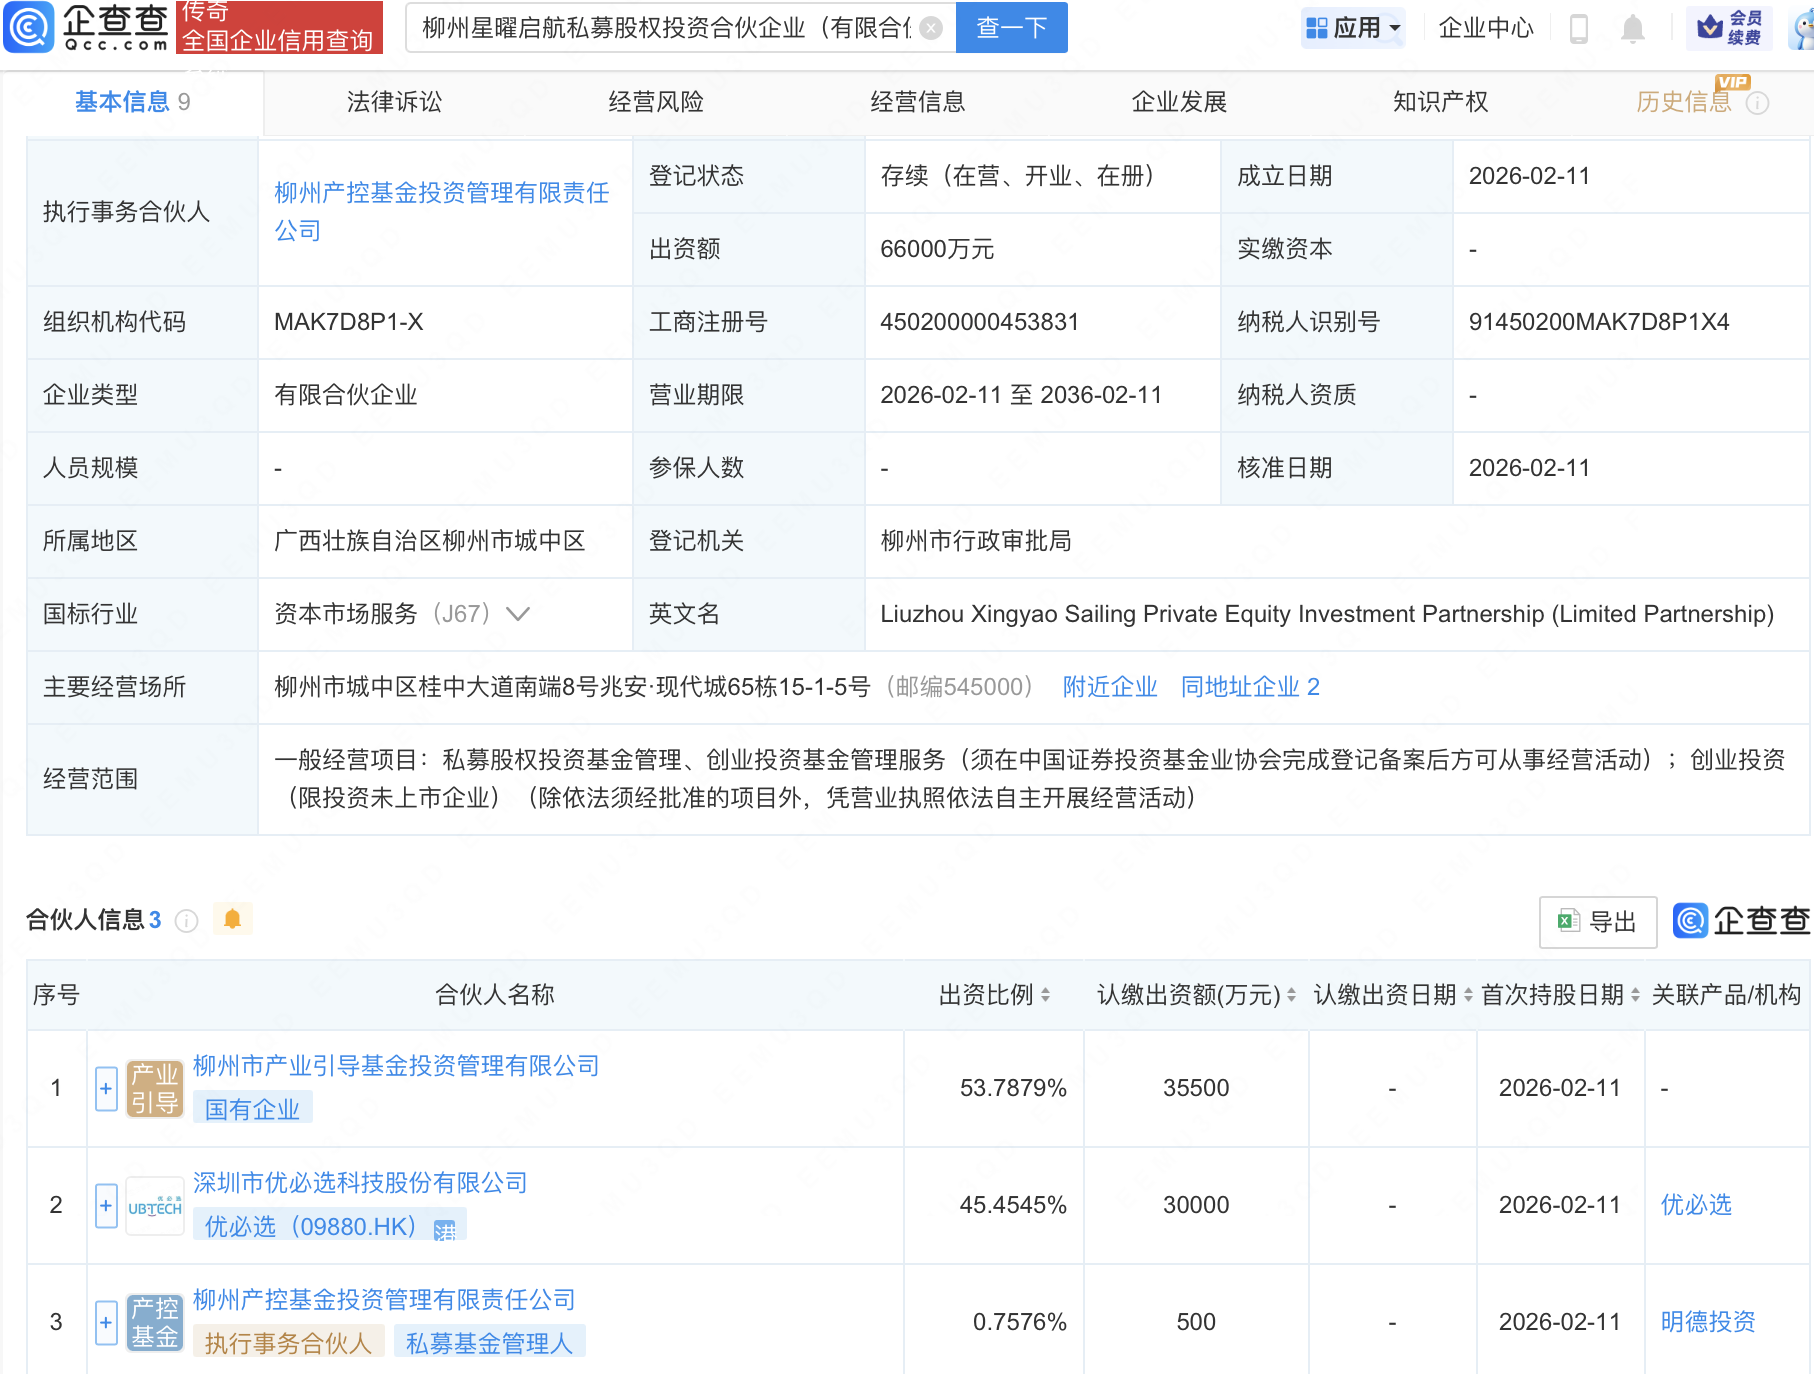Screen dimensions: 1814x1374
Task: Open the 附近企业 link
Action: pyautogui.click(x=1109, y=687)
